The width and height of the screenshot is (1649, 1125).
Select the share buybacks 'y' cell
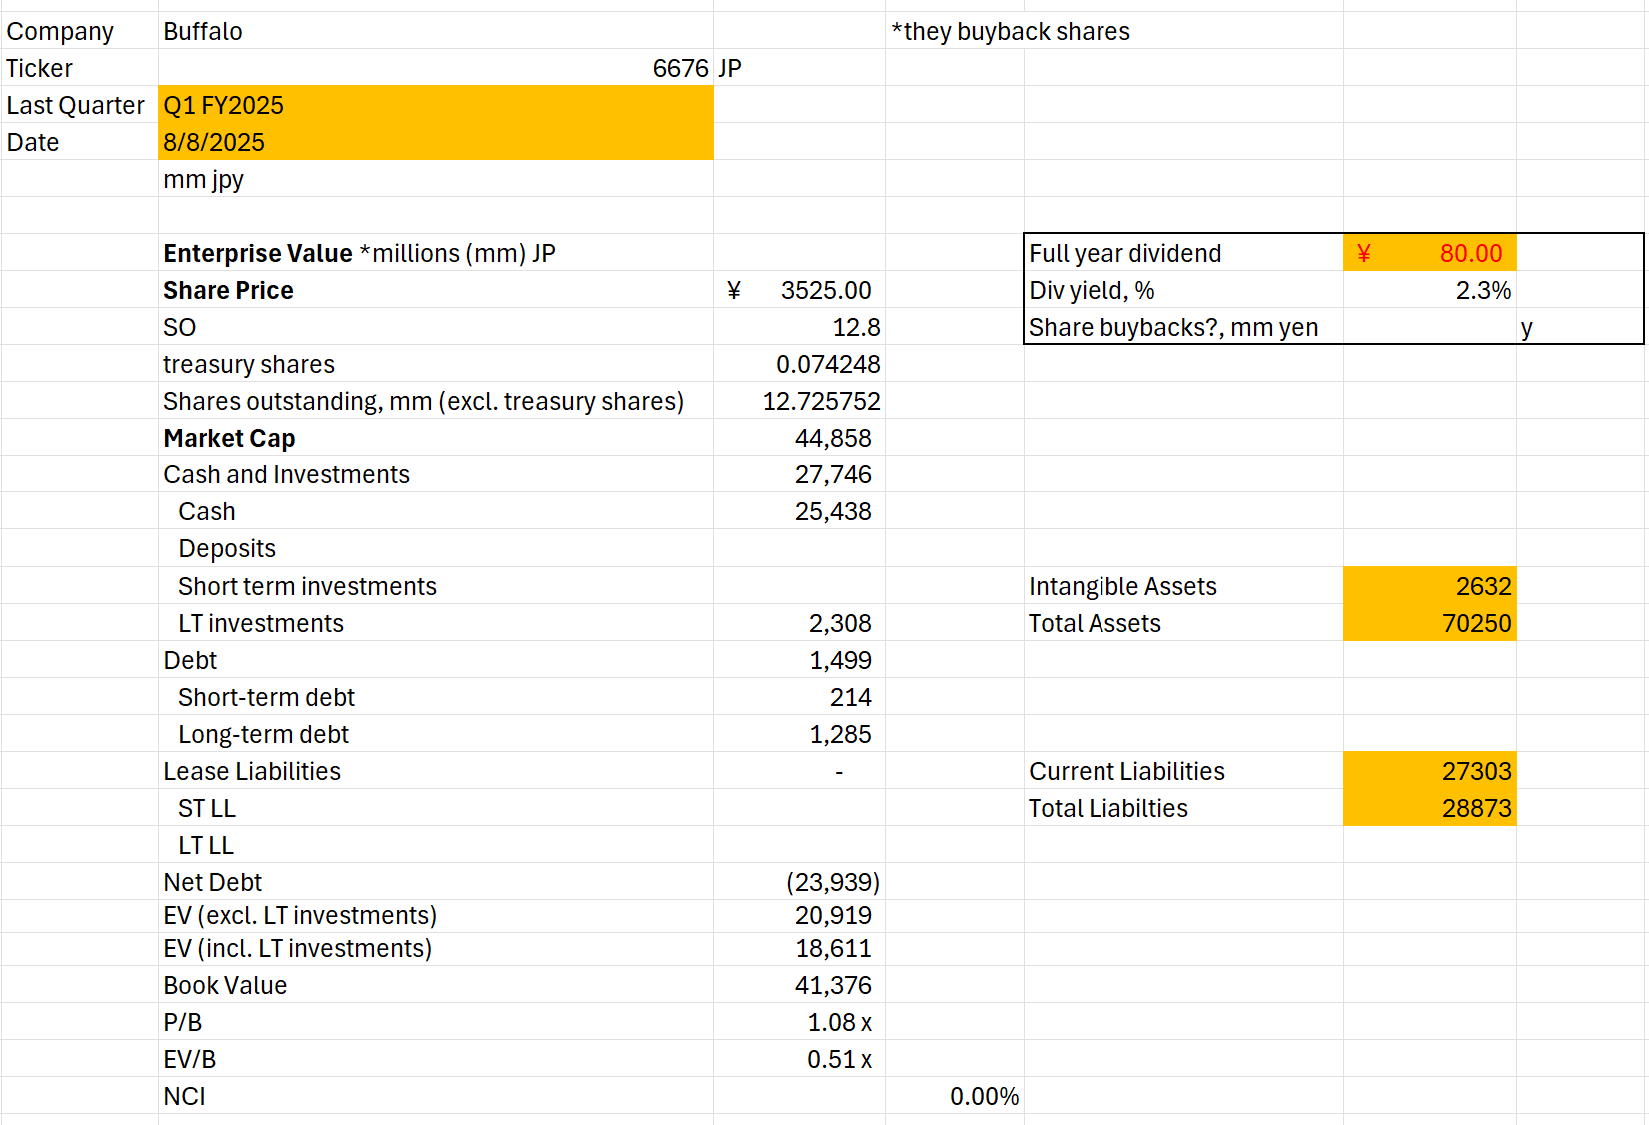pos(1579,327)
